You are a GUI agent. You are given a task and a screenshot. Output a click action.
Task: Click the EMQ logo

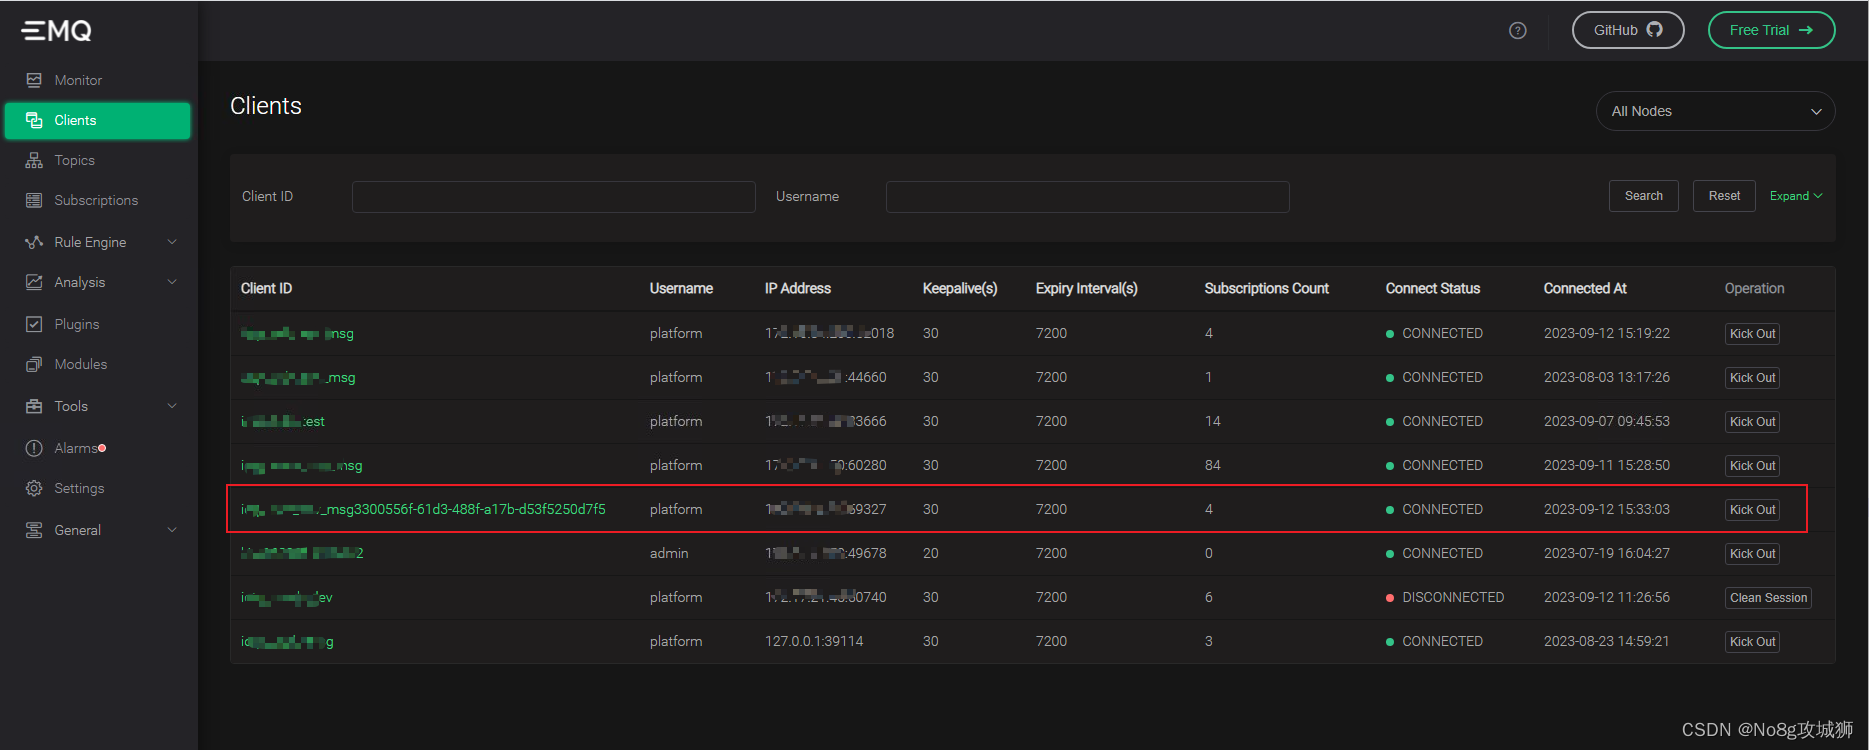pos(57,31)
